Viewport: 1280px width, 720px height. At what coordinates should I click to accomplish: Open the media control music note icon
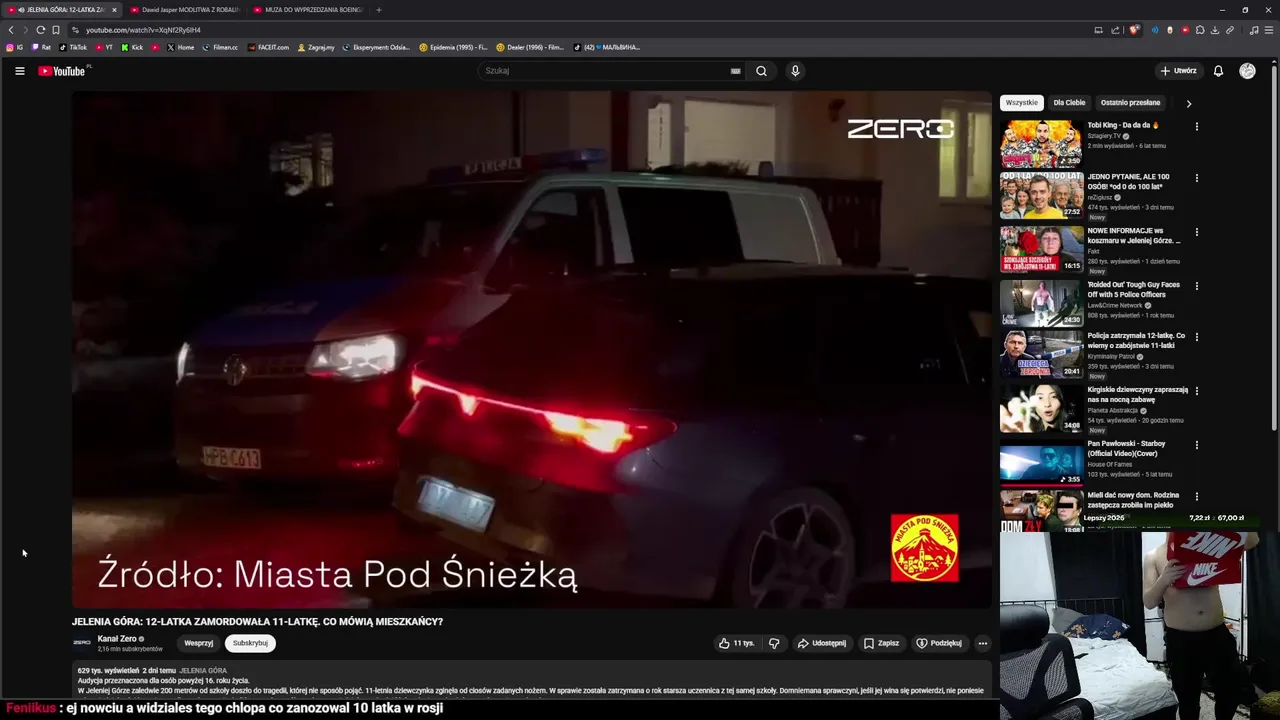point(1254,30)
